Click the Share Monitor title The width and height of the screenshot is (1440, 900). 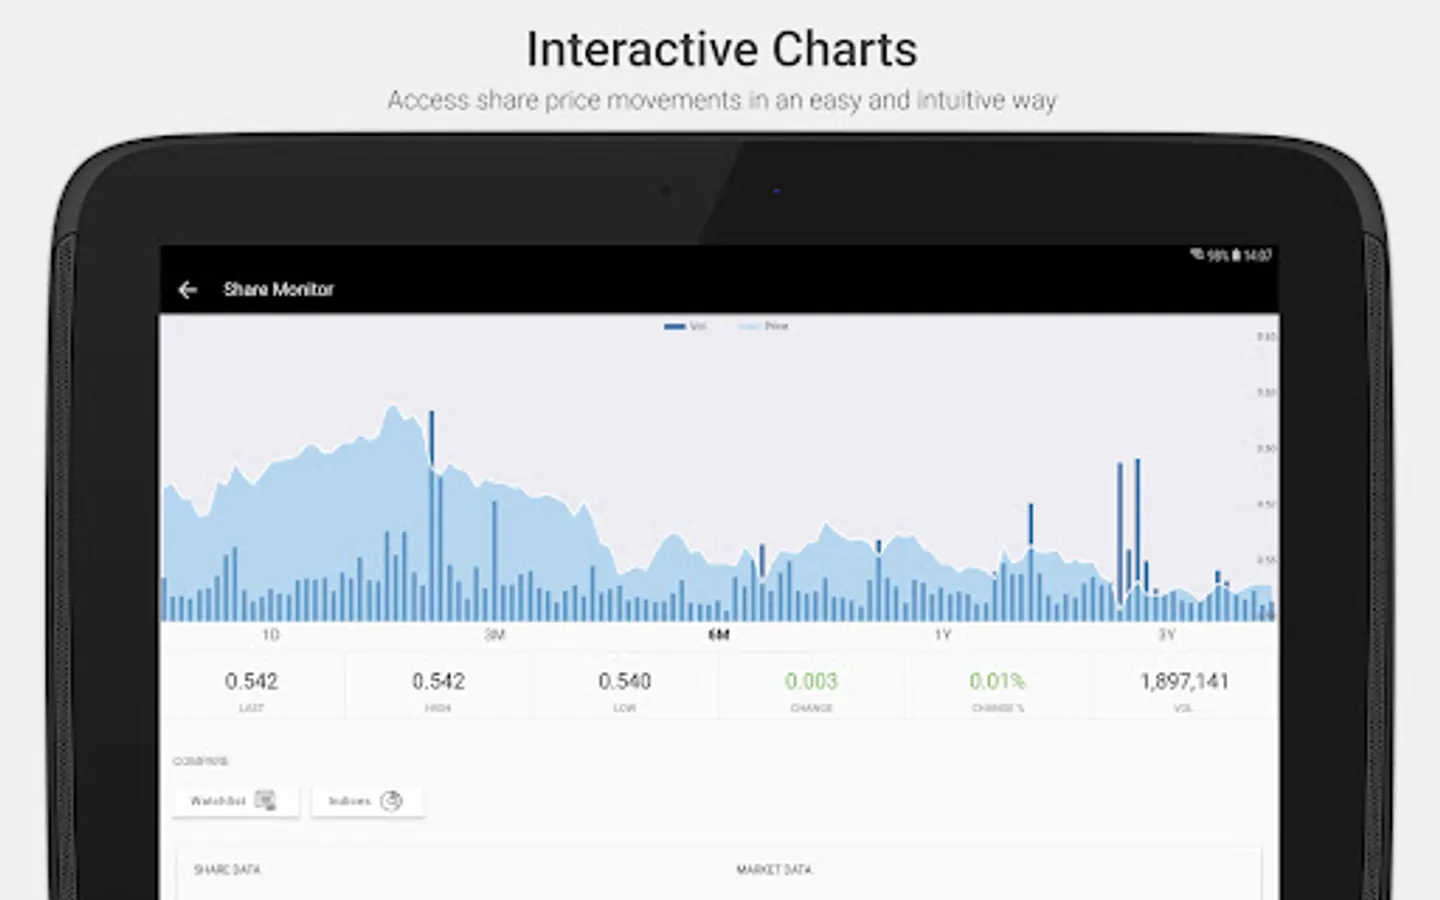pyautogui.click(x=278, y=289)
